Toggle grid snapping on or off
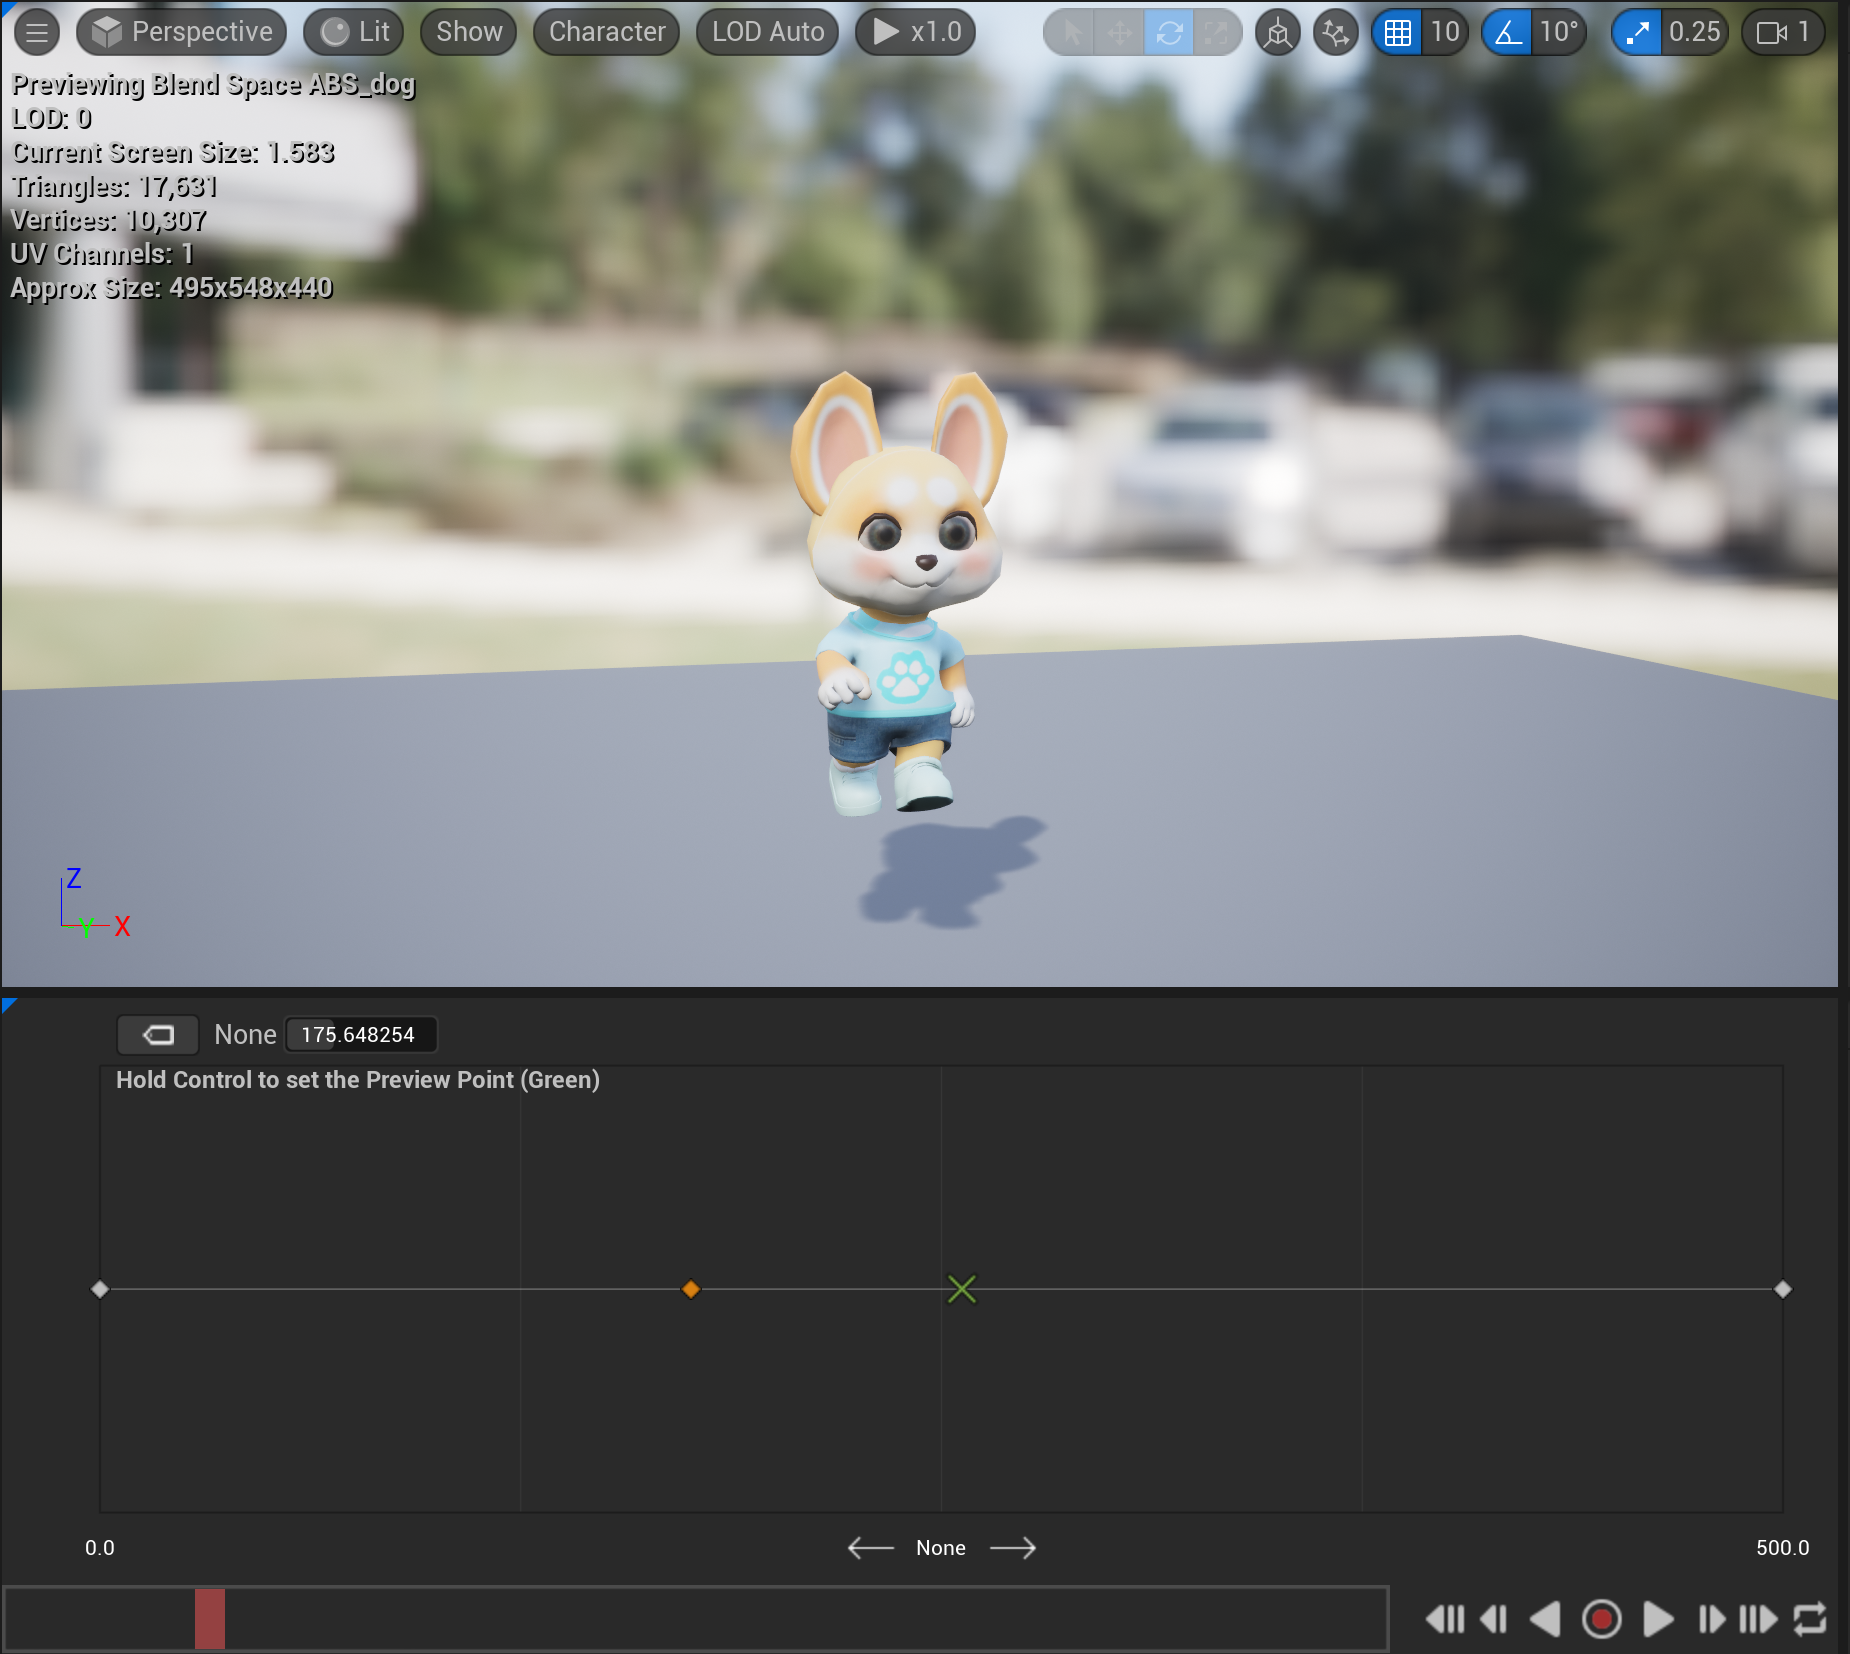The width and height of the screenshot is (1850, 1654). [1397, 32]
